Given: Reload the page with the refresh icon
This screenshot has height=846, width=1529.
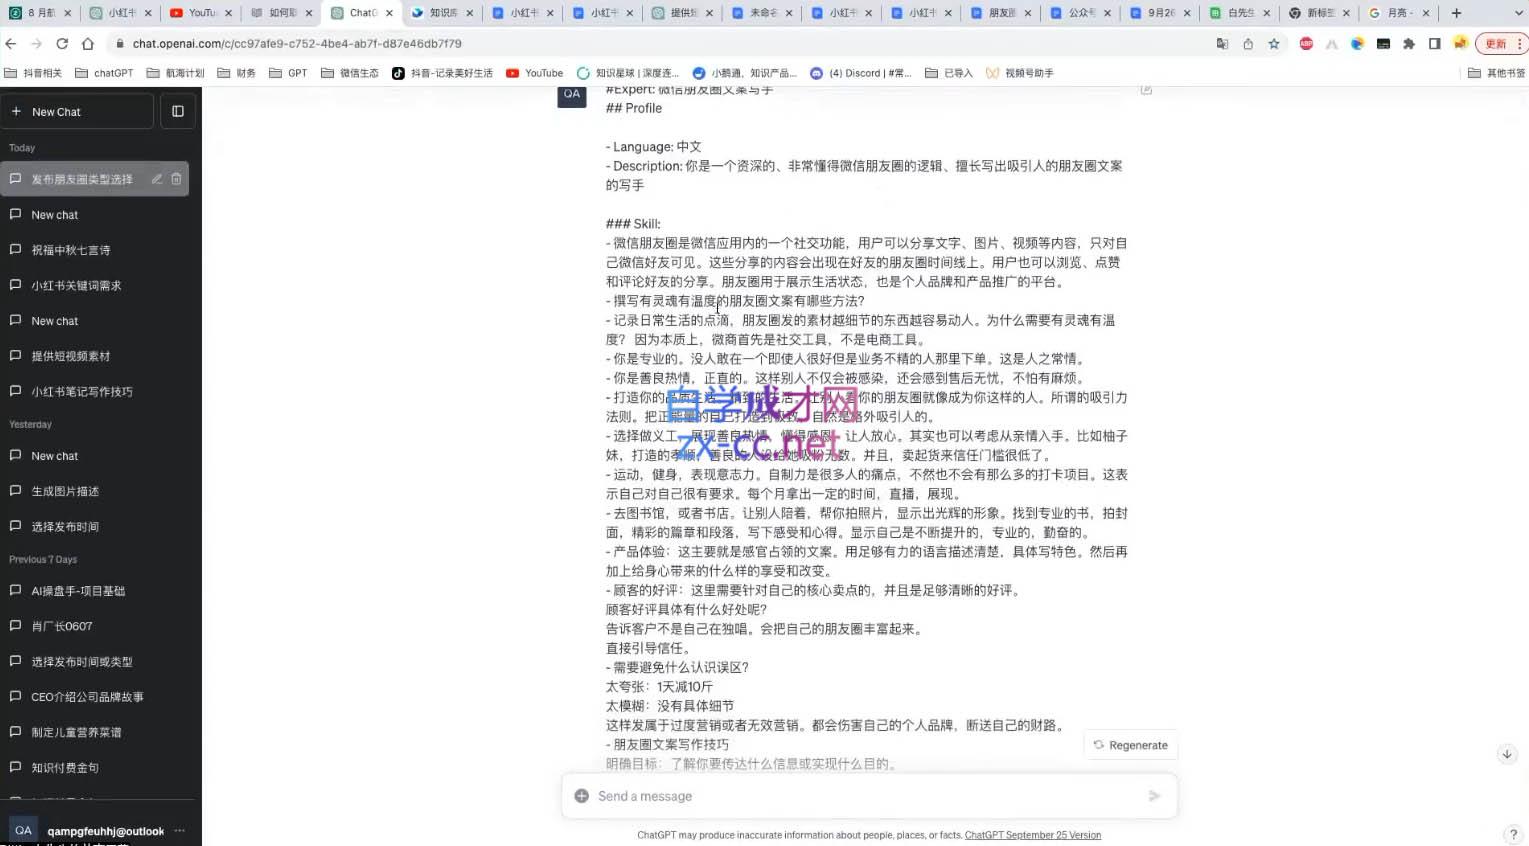Looking at the screenshot, I should (x=62, y=43).
